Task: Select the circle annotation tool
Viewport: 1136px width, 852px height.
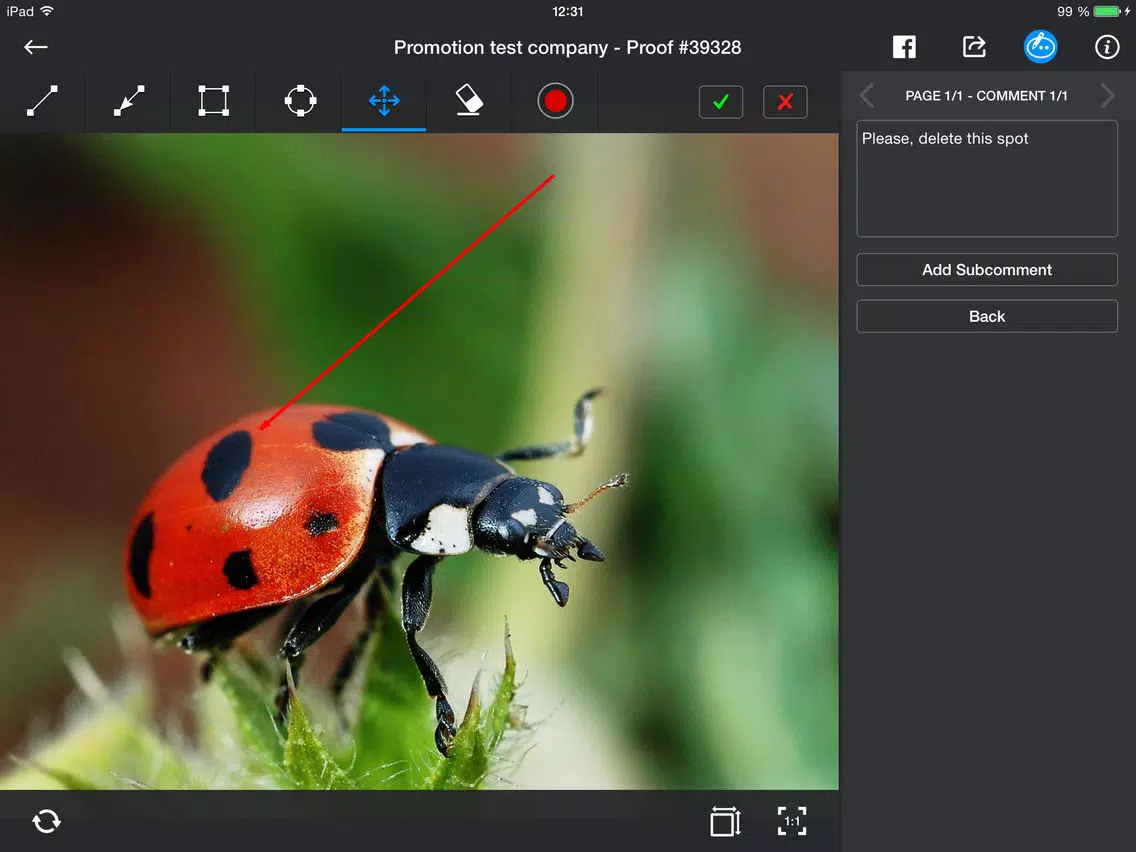Action: pos(300,101)
